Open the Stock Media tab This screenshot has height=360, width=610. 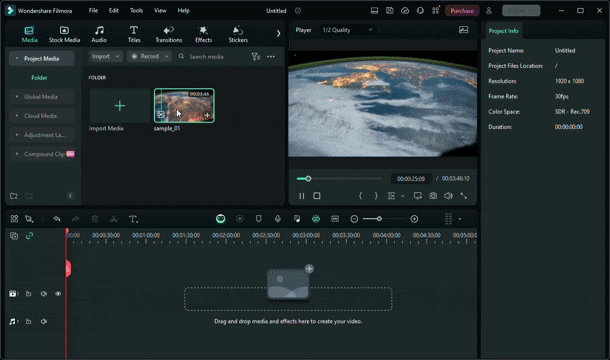(64, 34)
